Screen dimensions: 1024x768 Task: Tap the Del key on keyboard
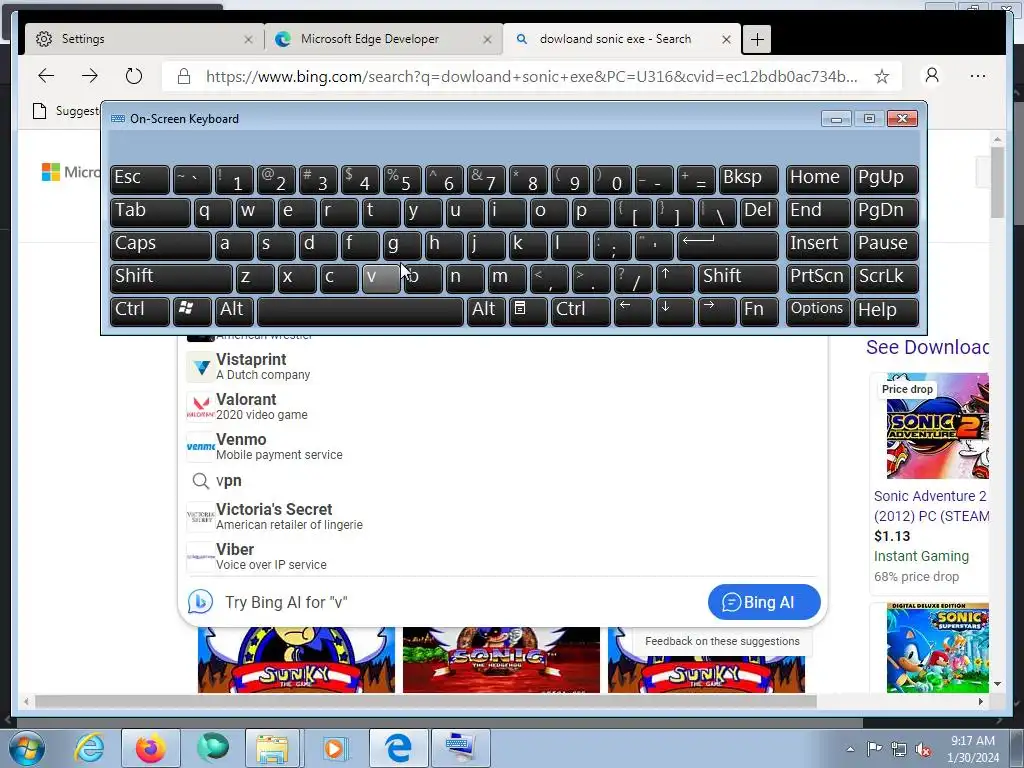759,212
